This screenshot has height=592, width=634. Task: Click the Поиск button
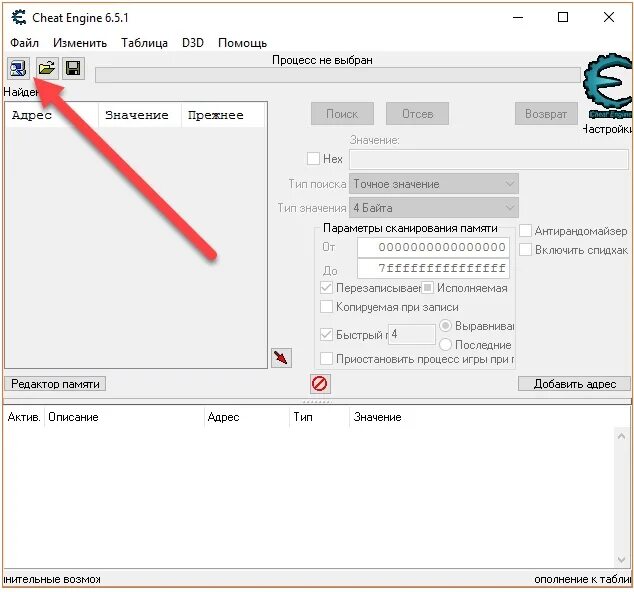(x=342, y=114)
